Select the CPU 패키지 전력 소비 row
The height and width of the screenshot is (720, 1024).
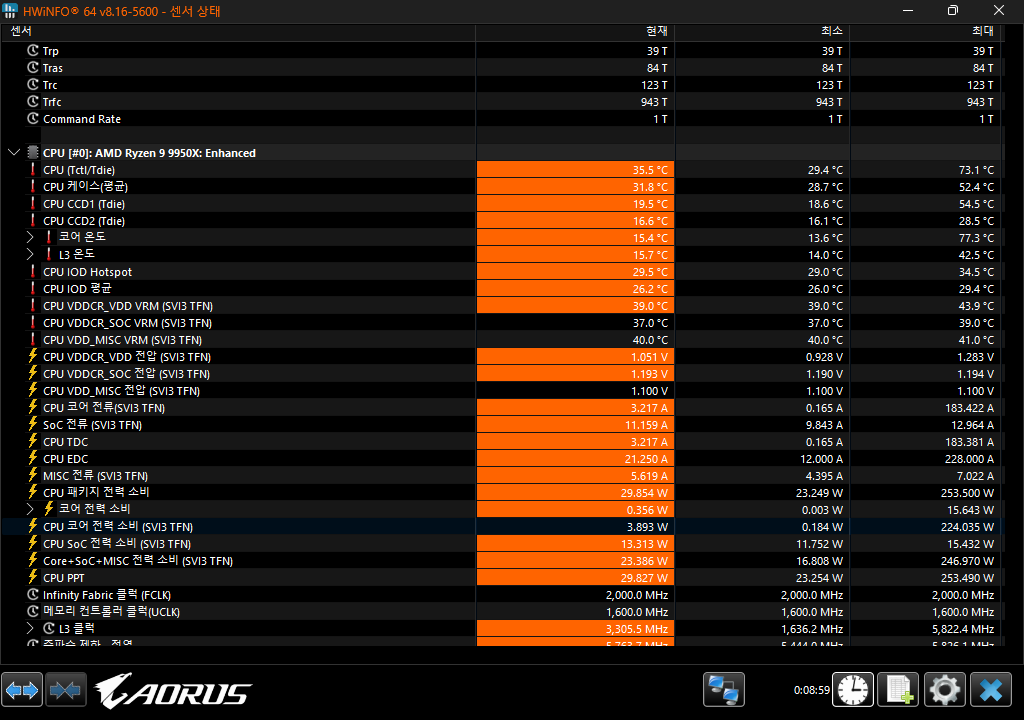pos(501,492)
